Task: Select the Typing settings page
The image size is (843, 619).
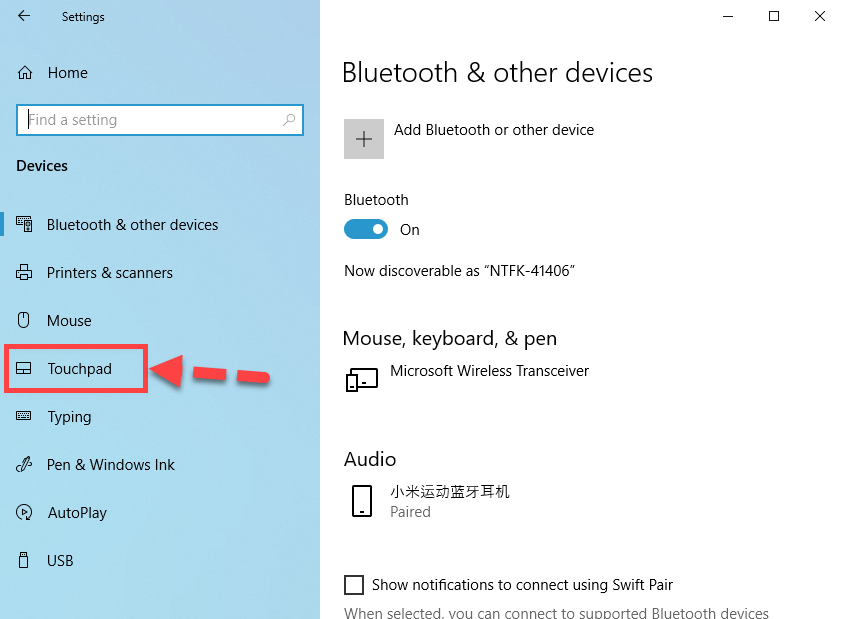Action: (x=69, y=417)
